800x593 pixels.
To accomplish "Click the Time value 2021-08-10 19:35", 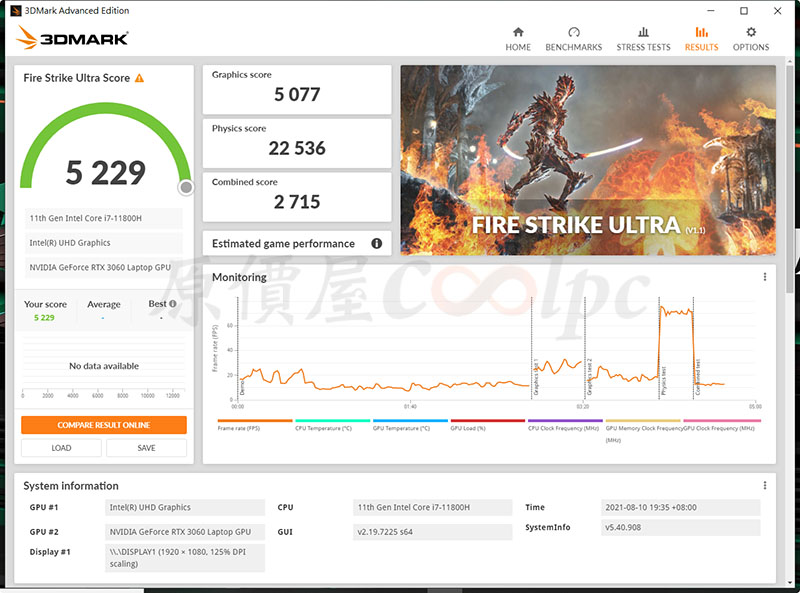I will (x=681, y=507).
